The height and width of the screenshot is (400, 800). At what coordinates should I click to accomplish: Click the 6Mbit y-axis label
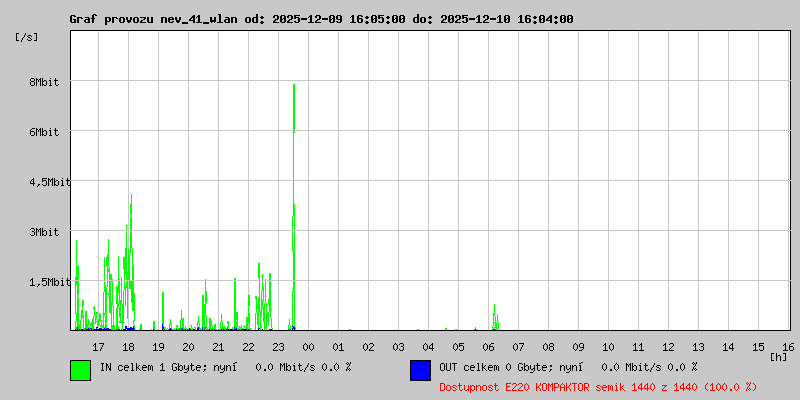click(x=44, y=132)
